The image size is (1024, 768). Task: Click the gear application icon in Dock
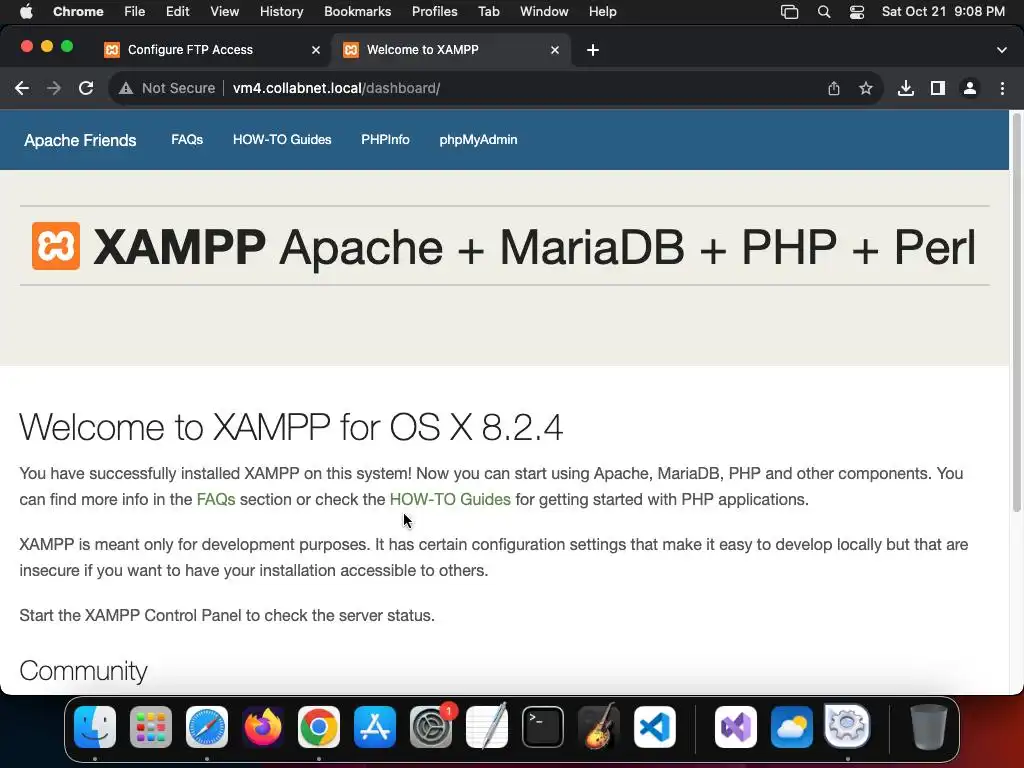847,726
